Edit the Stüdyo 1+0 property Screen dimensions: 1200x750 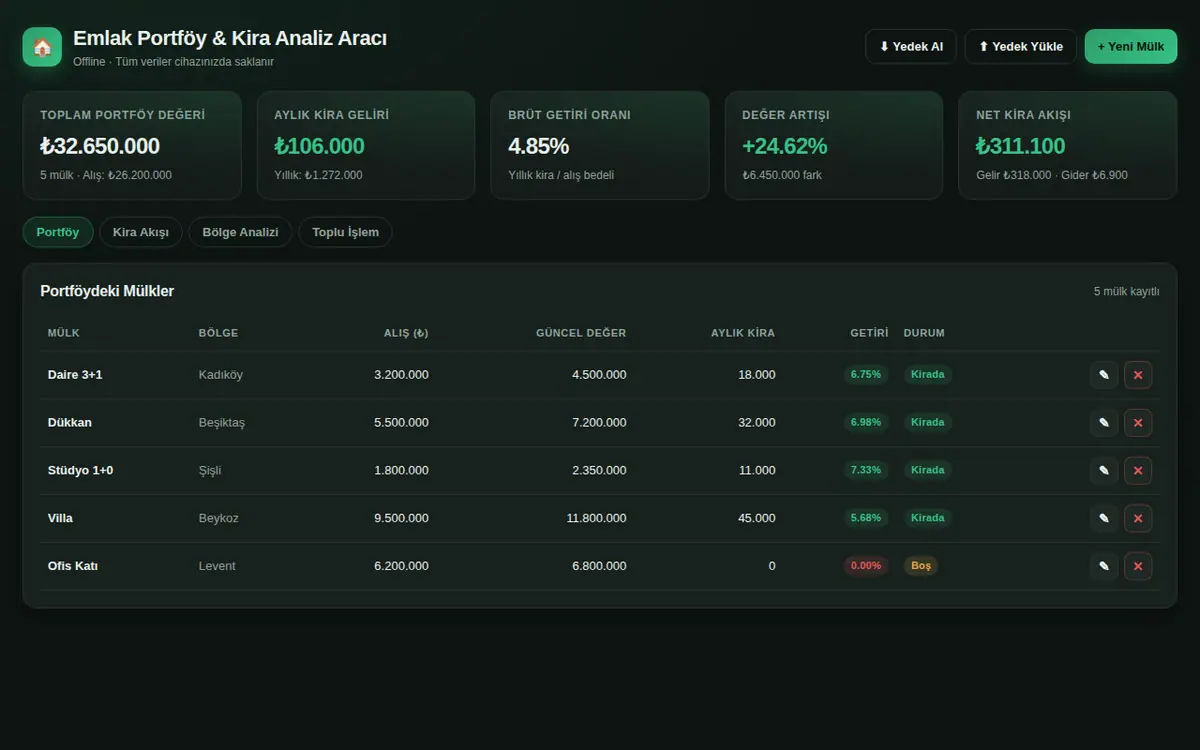[x=1104, y=470]
